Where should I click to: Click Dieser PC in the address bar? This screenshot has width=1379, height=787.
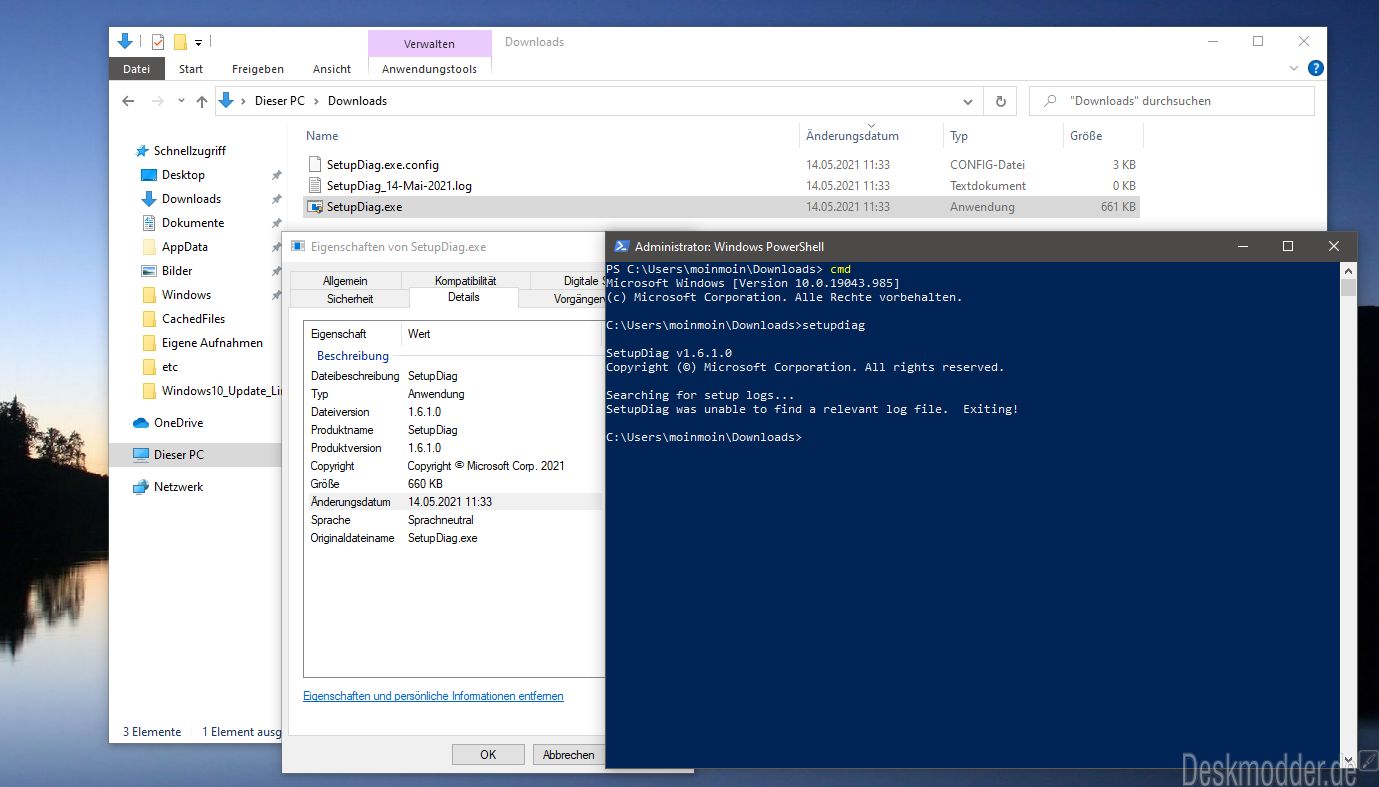tap(279, 101)
